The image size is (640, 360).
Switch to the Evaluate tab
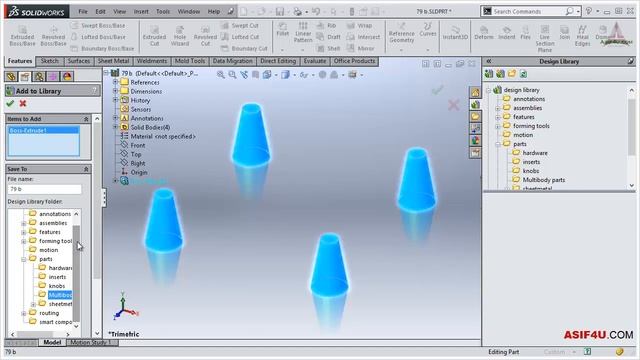click(x=315, y=61)
